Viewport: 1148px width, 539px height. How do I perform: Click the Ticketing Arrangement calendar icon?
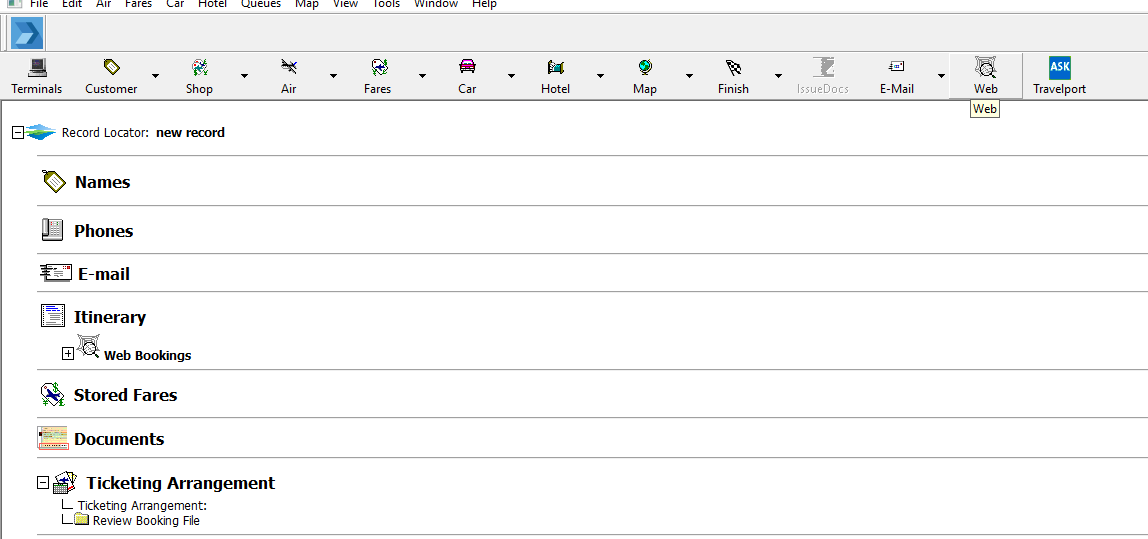[x=65, y=482]
